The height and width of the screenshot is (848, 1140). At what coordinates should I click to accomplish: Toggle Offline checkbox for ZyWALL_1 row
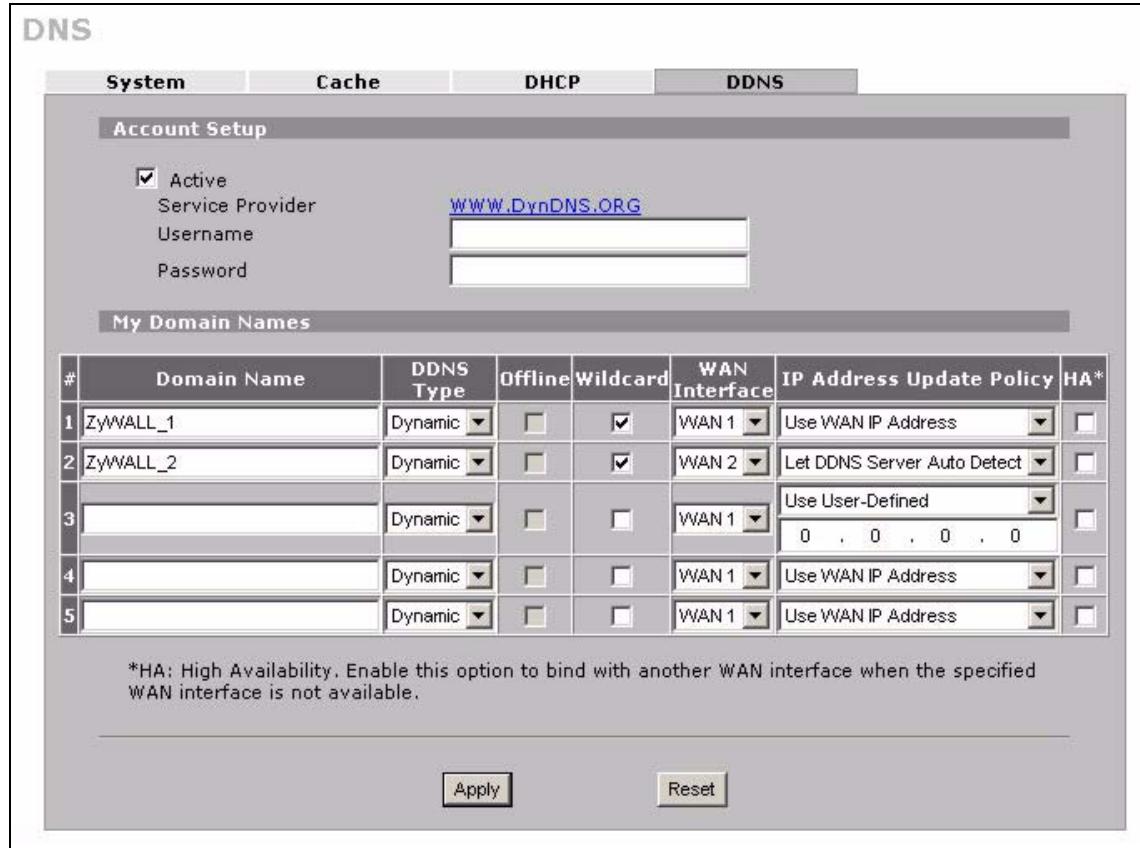(x=534, y=423)
